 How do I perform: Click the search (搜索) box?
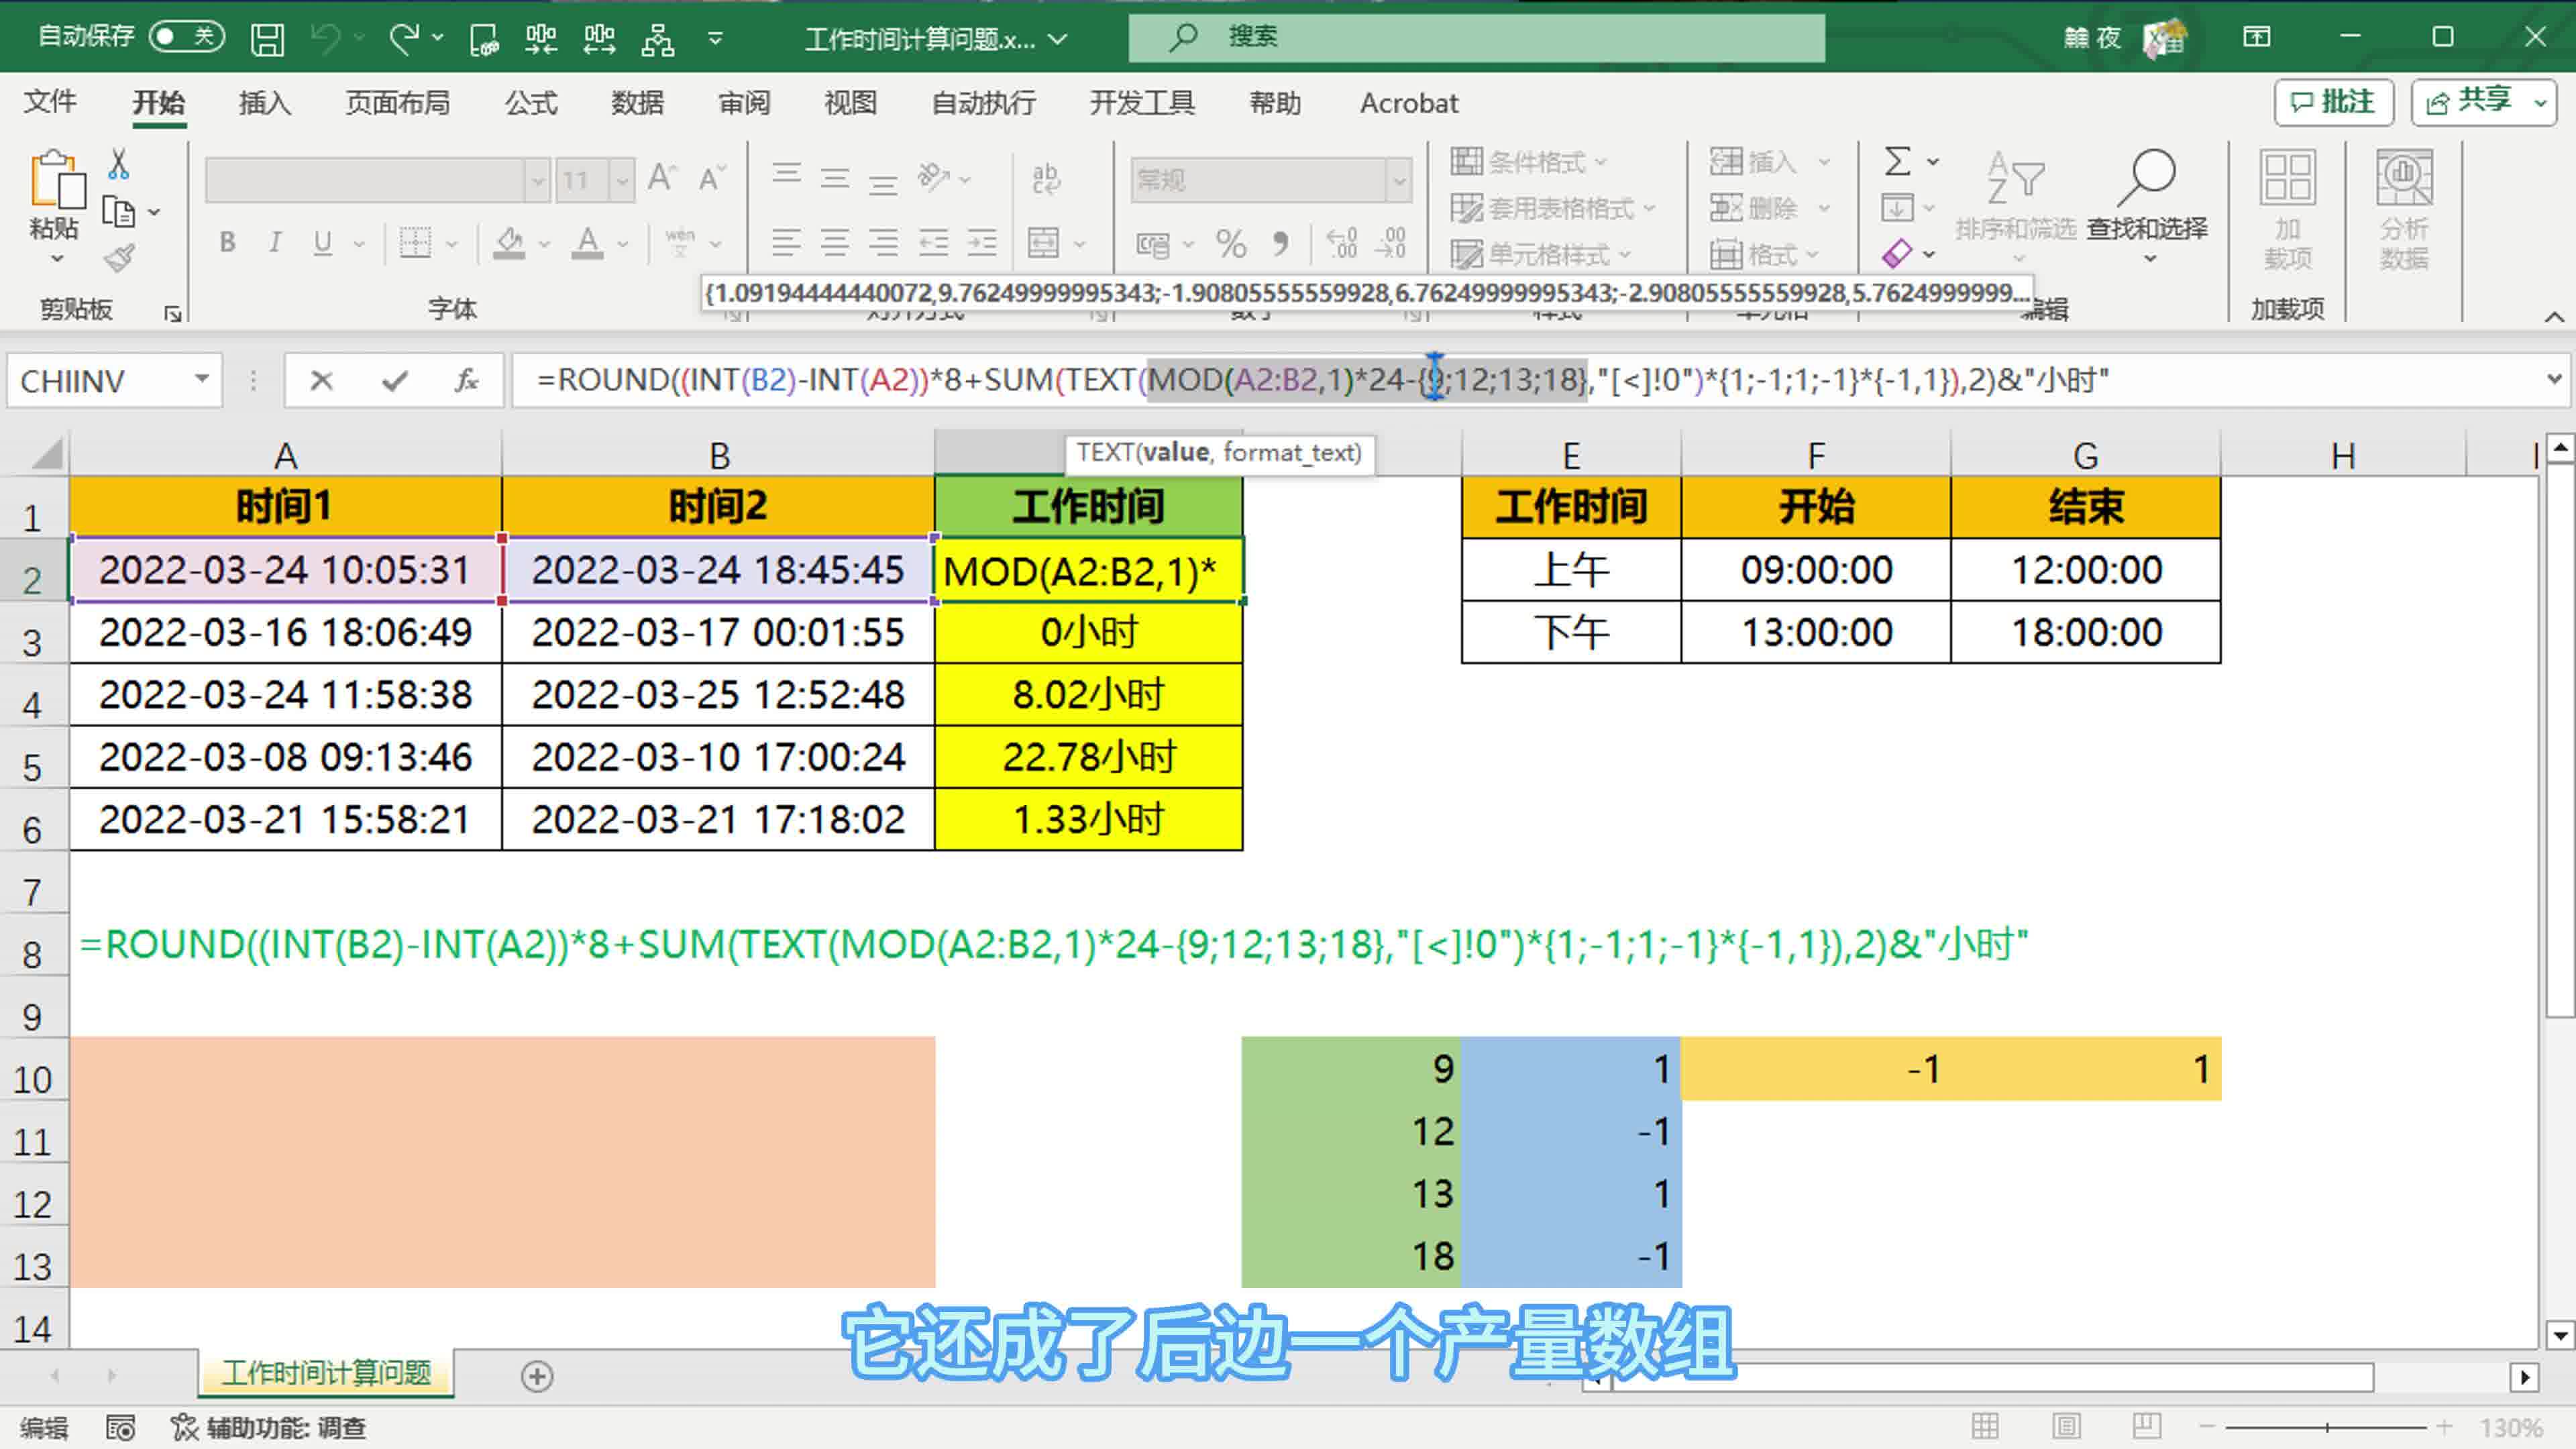(1477, 37)
